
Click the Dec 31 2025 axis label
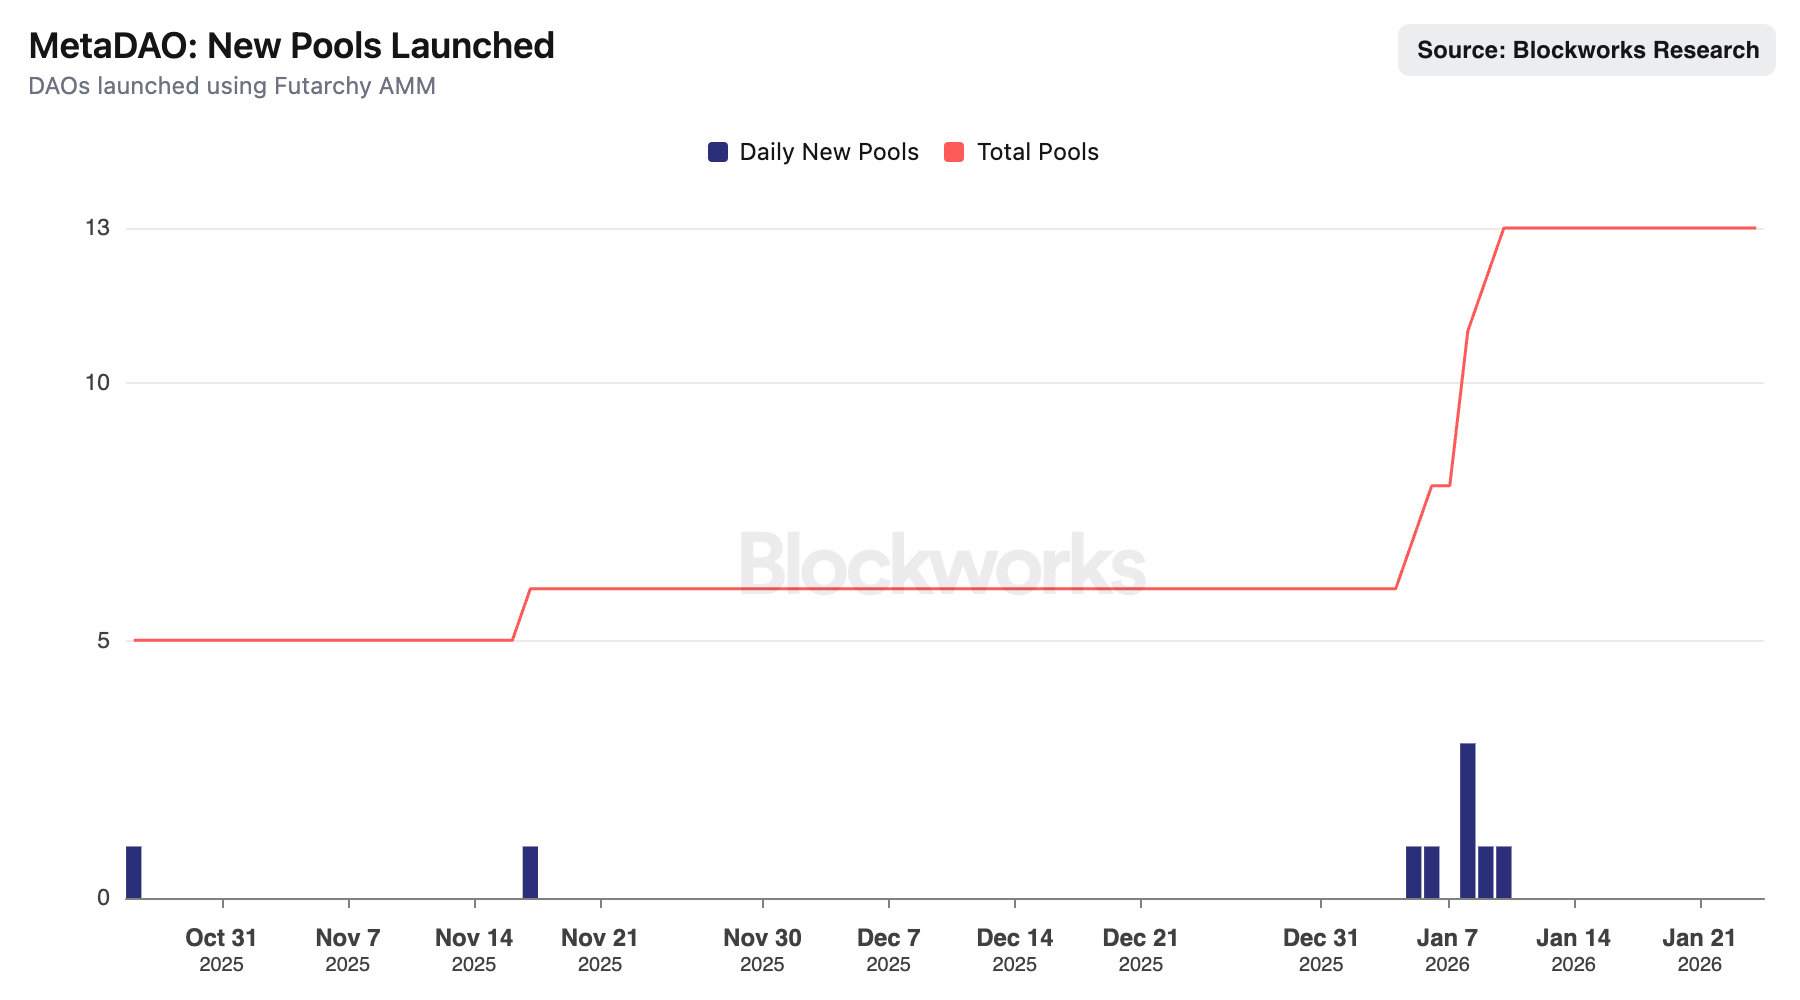point(1320,949)
